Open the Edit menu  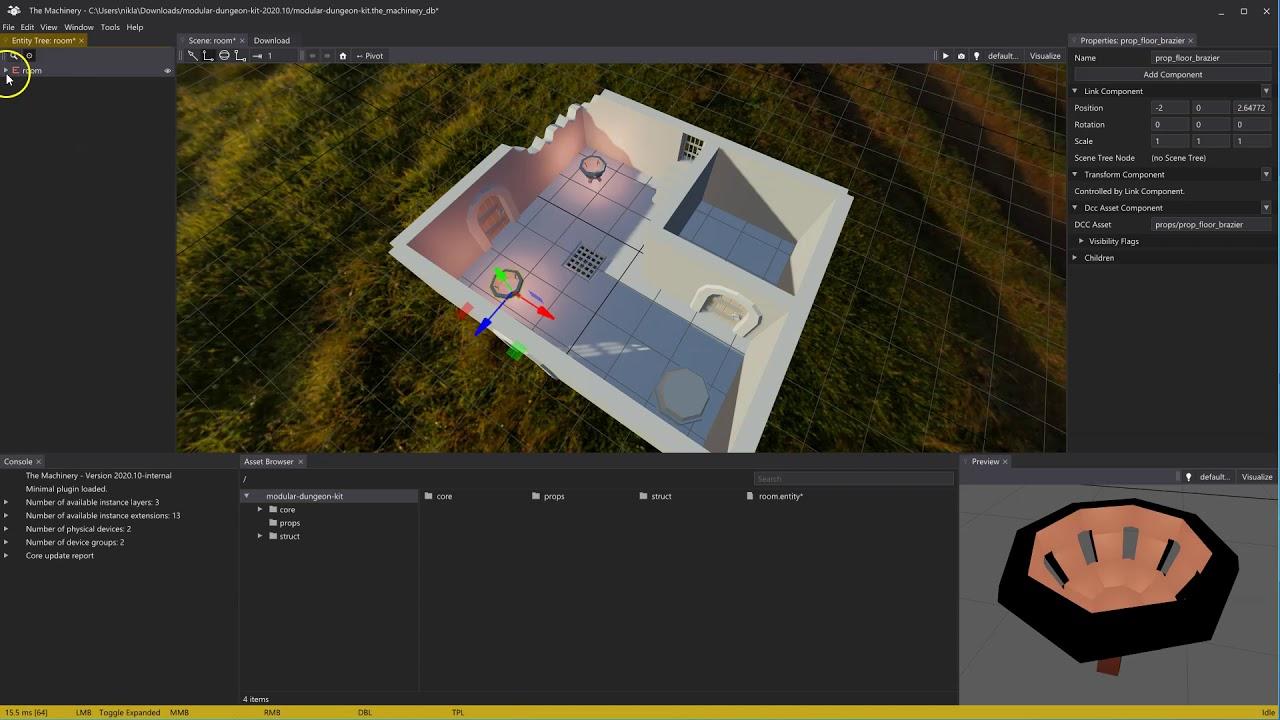[27, 27]
